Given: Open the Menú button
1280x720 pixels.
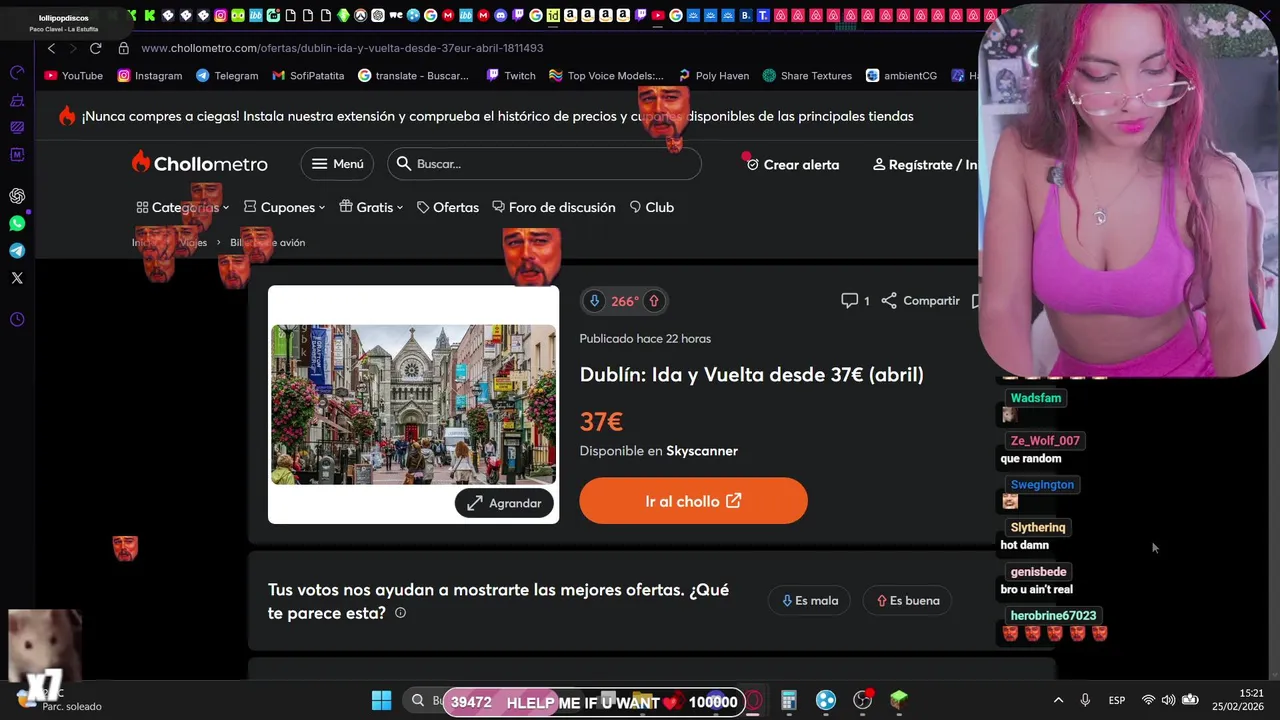Looking at the screenshot, I should 337,164.
